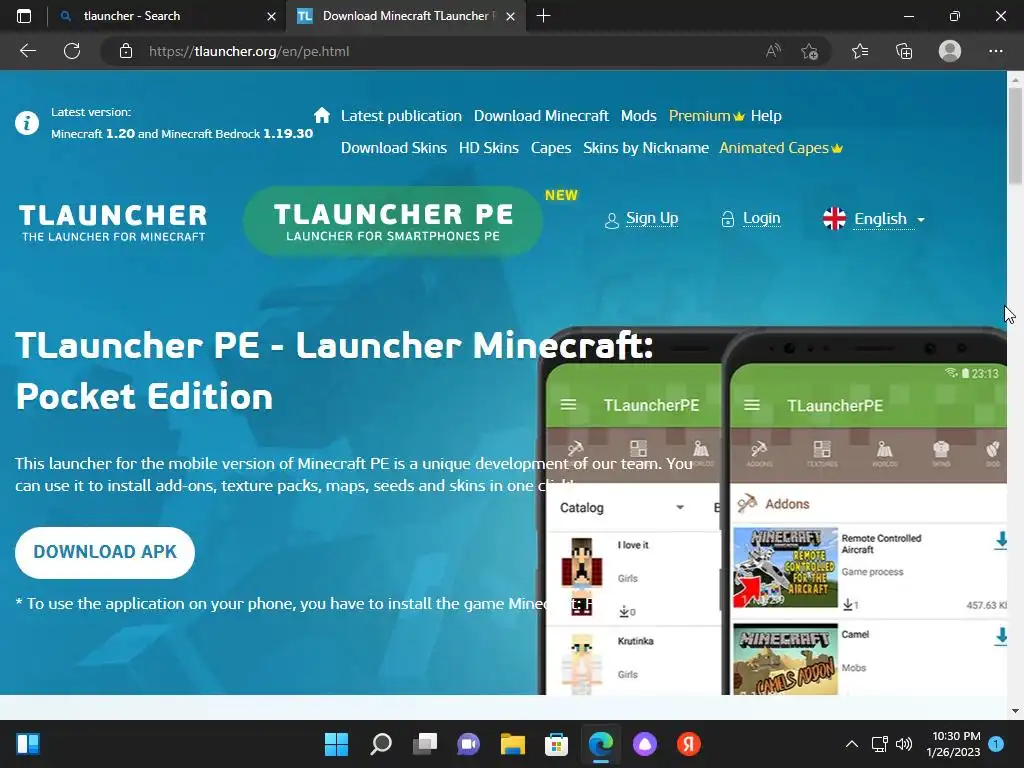Click the page vertical scrollbar thumb
This screenshot has width=1024, height=768.
[x=1015, y=136]
